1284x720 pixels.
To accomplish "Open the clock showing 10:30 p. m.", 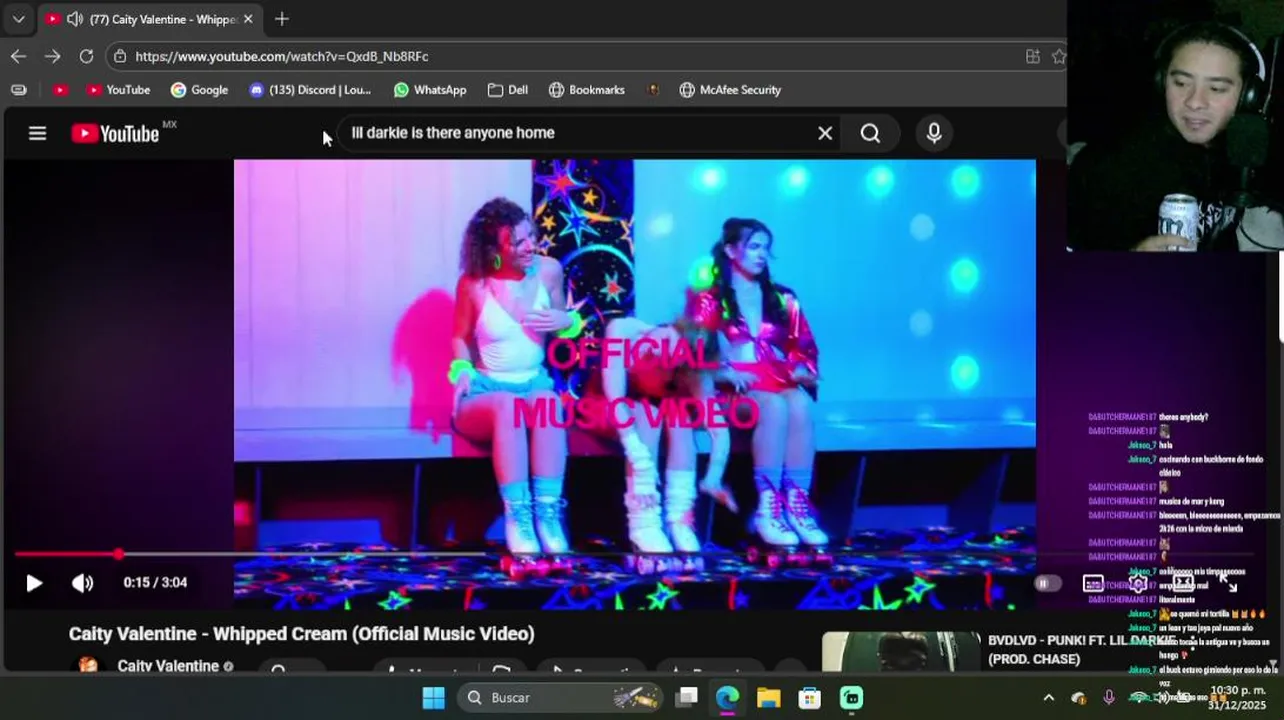I will 1237,697.
